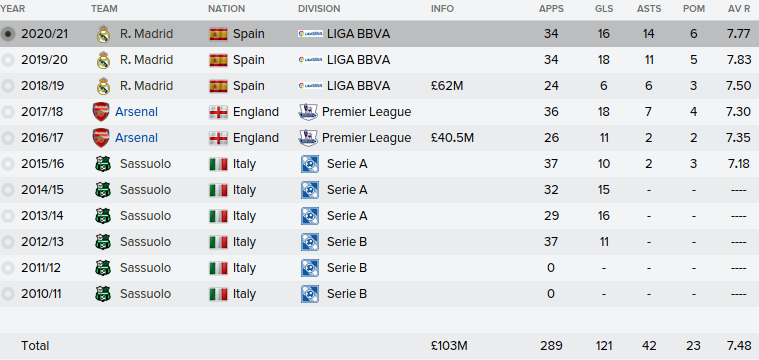The height and width of the screenshot is (360, 759).
Task: Sort the table by YEAR column header
Action: (x=13, y=9)
